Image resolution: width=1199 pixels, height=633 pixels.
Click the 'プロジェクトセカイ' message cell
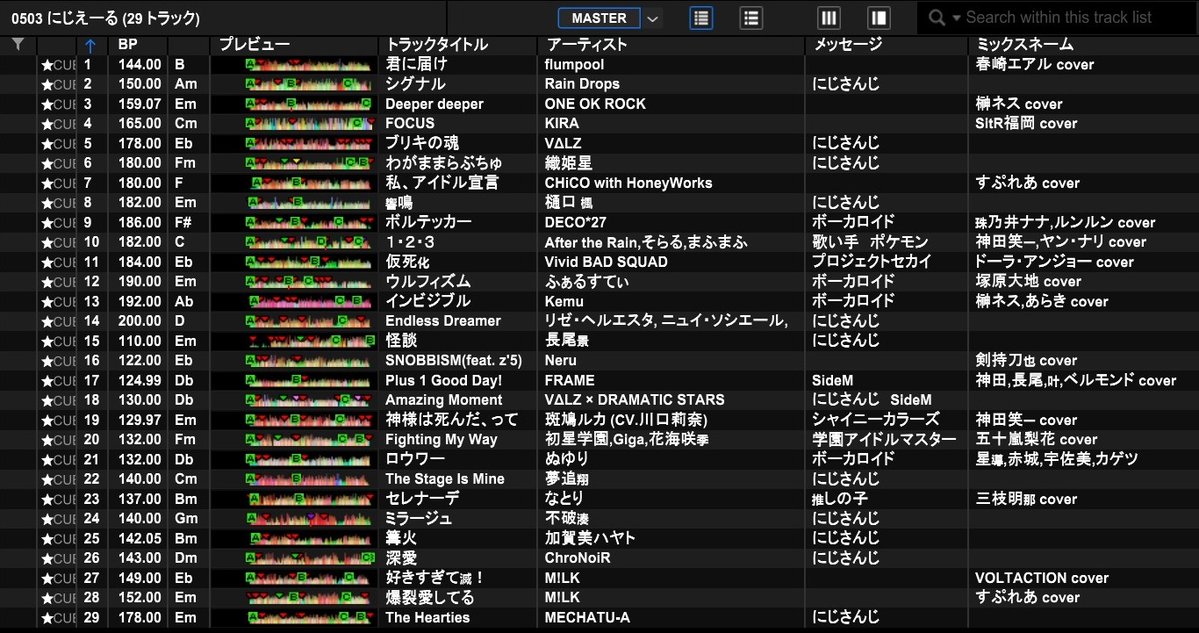[872, 262]
